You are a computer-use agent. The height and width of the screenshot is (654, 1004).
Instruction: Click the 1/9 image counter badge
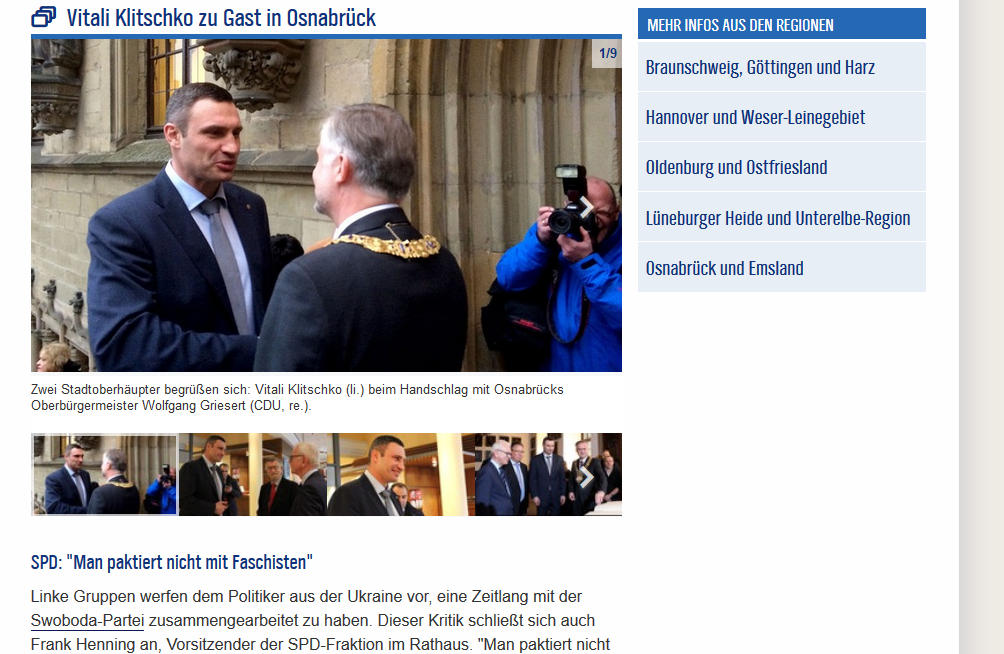pyautogui.click(x=608, y=53)
